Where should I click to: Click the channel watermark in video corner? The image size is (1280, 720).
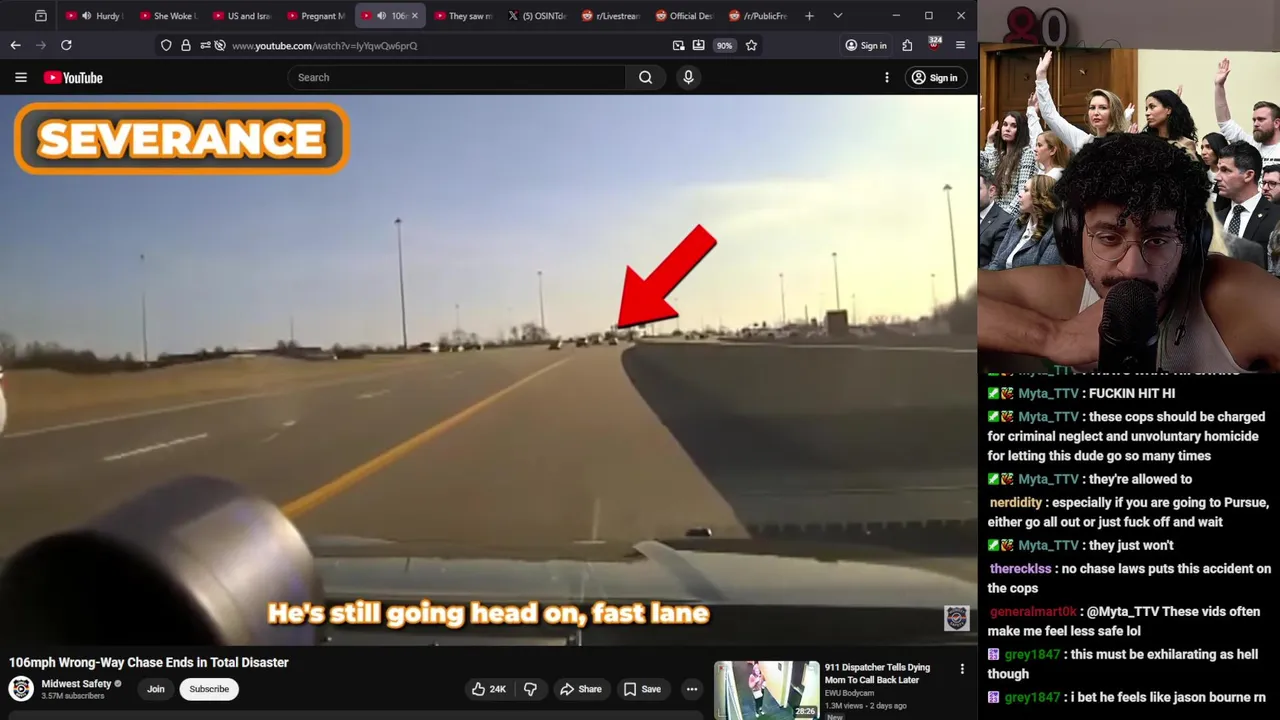956,618
